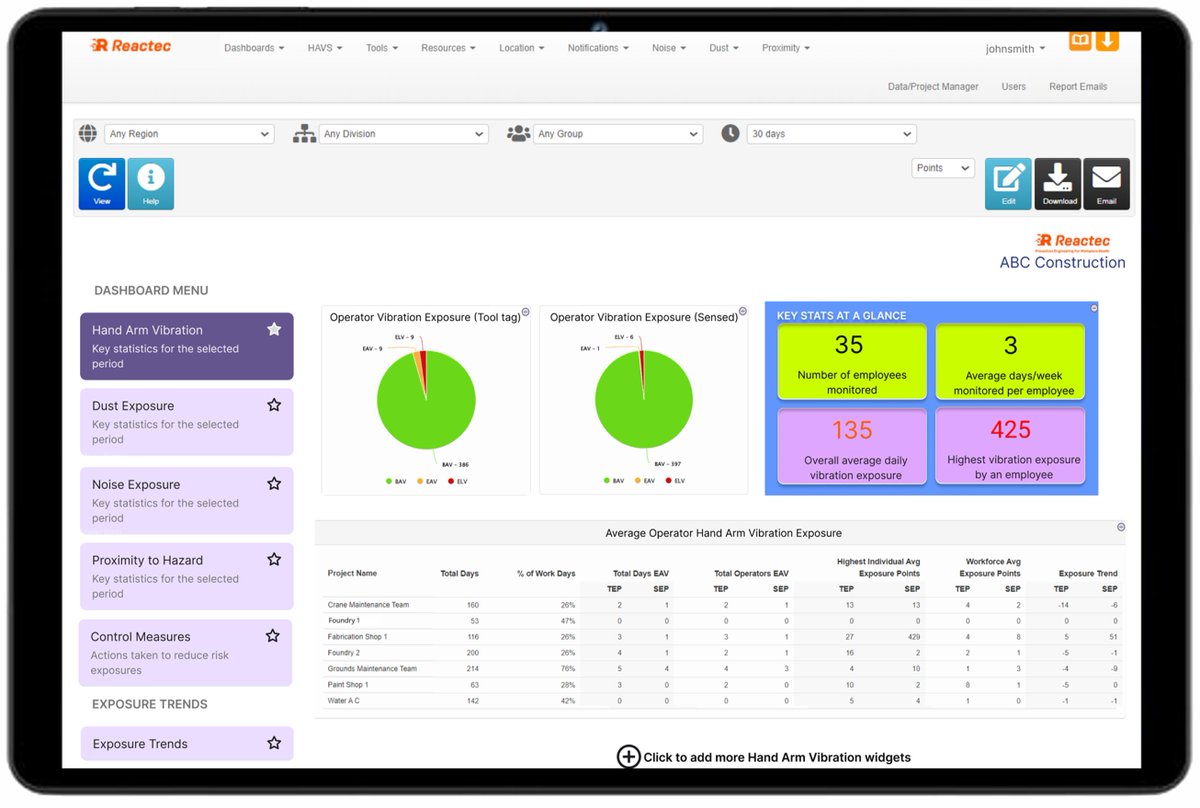Open the Proximity menu
1200x808 pixels.
point(786,48)
